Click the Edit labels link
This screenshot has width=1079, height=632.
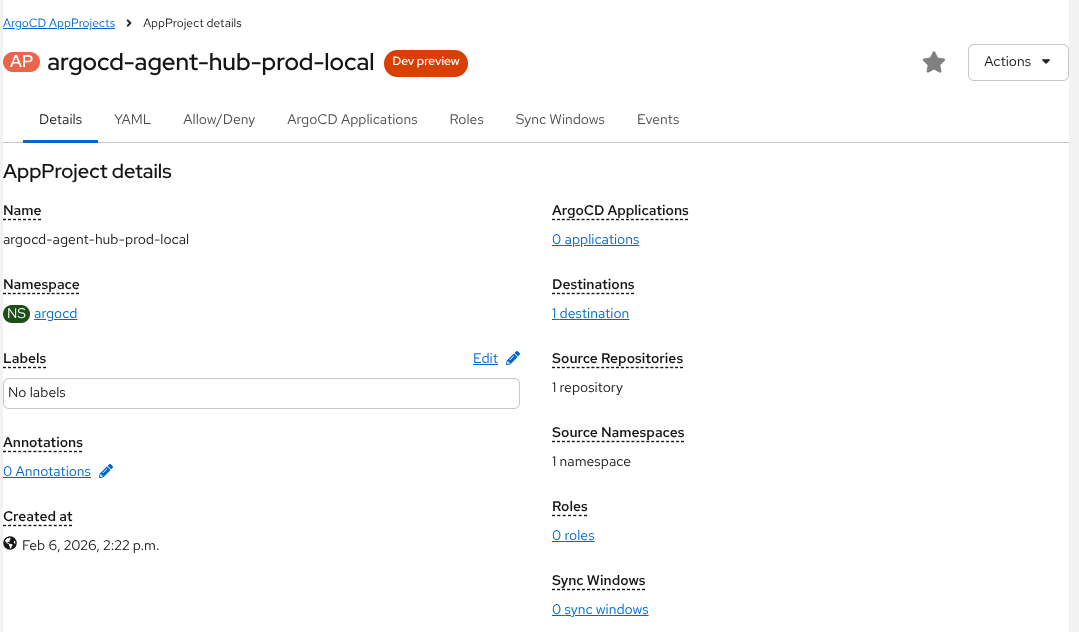click(485, 358)
